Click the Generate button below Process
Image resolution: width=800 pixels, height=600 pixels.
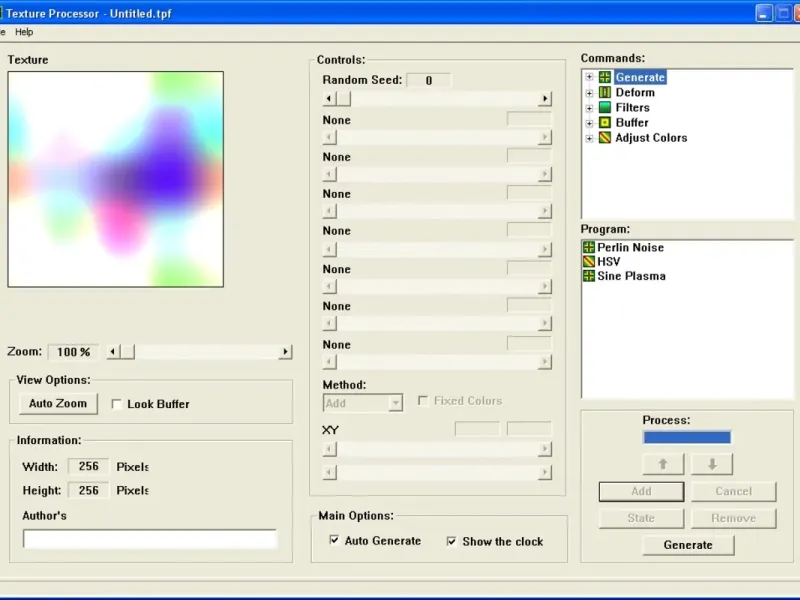[688, 545]
